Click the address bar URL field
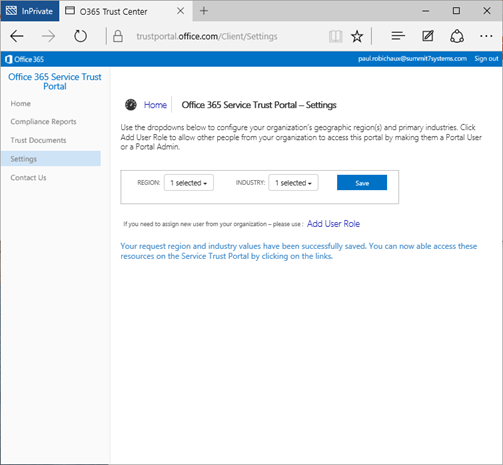Screen dimensions: 503x465 point(207,36)
